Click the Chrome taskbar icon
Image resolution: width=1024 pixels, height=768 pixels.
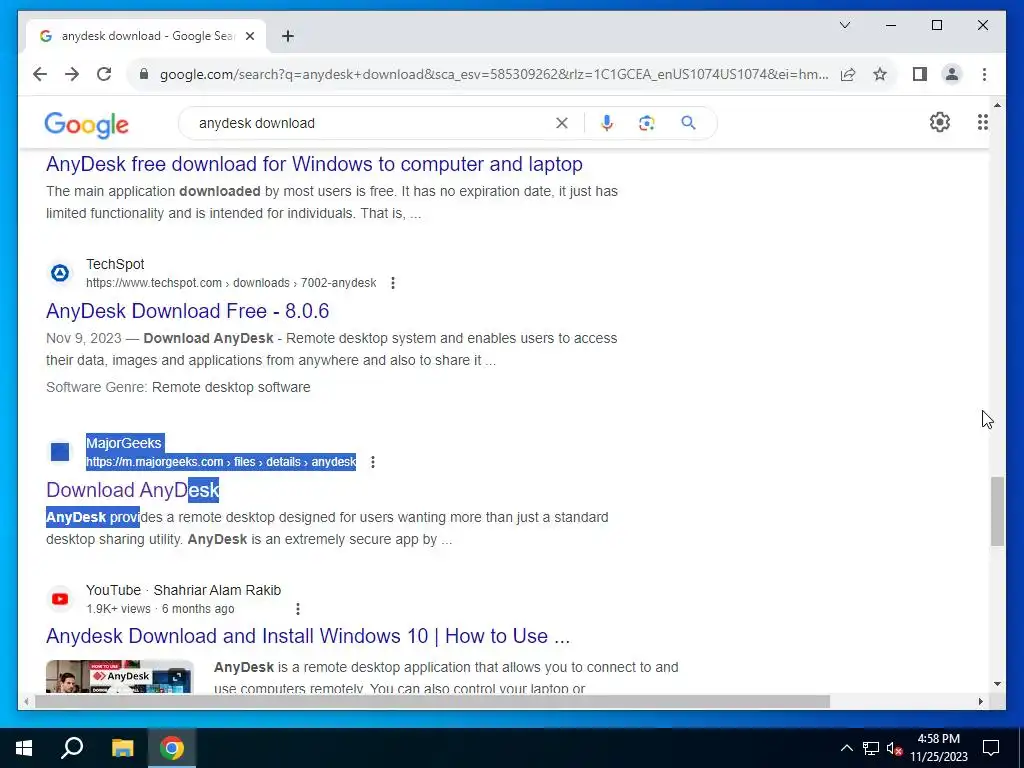pos(172,748)
